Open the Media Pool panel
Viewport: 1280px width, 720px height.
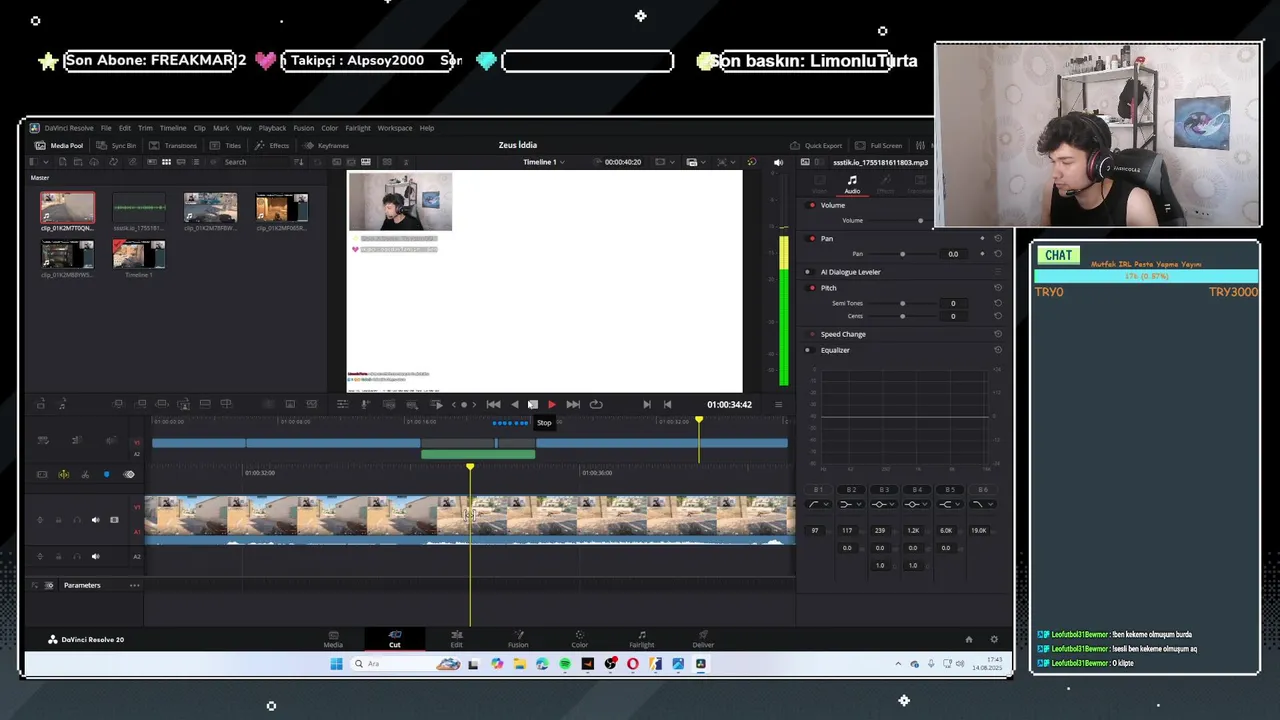60,145
